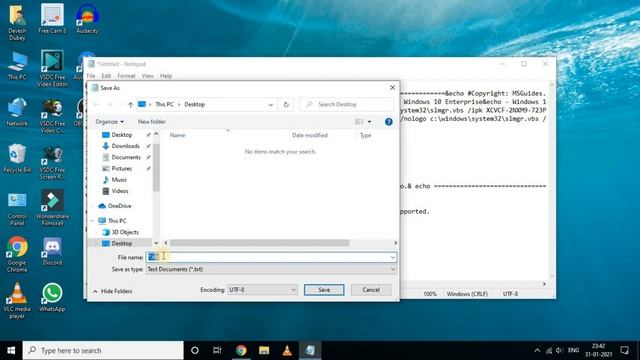This screenshot has height=360, width=640.
Task: Launch VSDC Free Video Capture shortcut
Action: pos(52,116)
